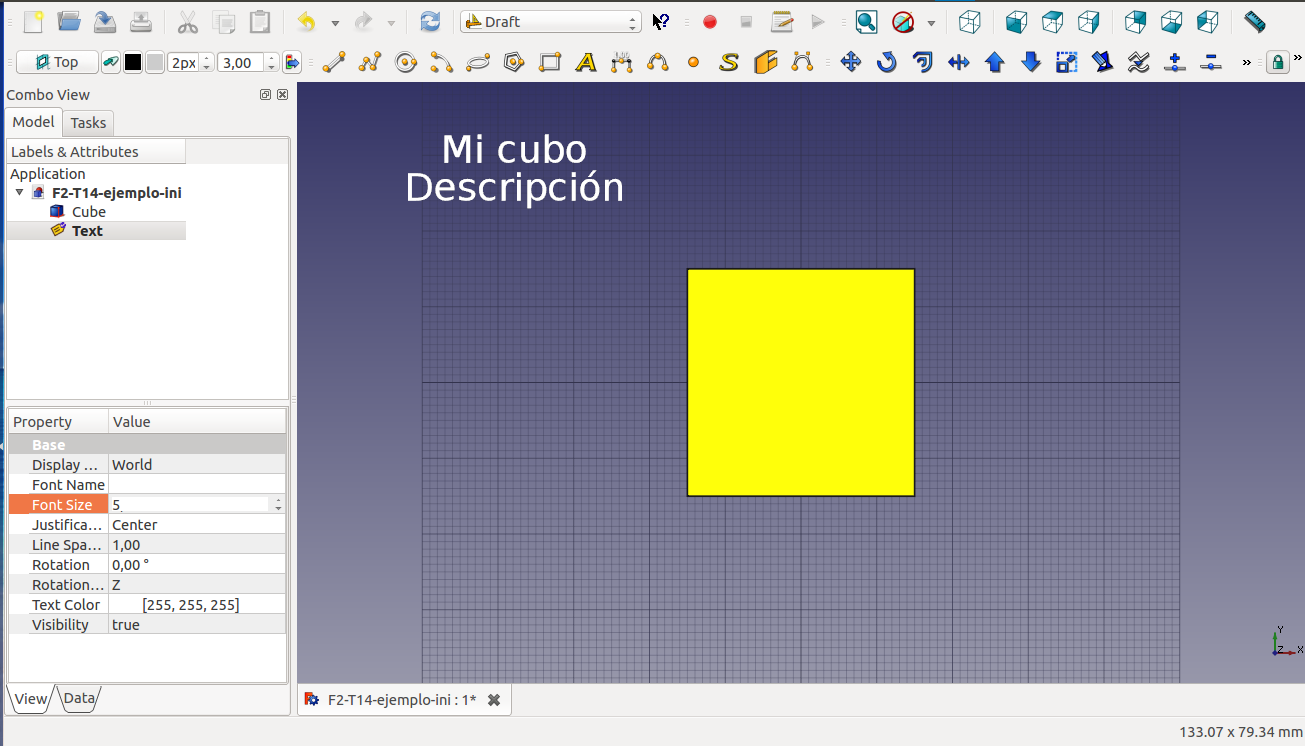Click the Measure distance ruler icon
Viewport: 1305px width, 746px height.
point(1254,22)
